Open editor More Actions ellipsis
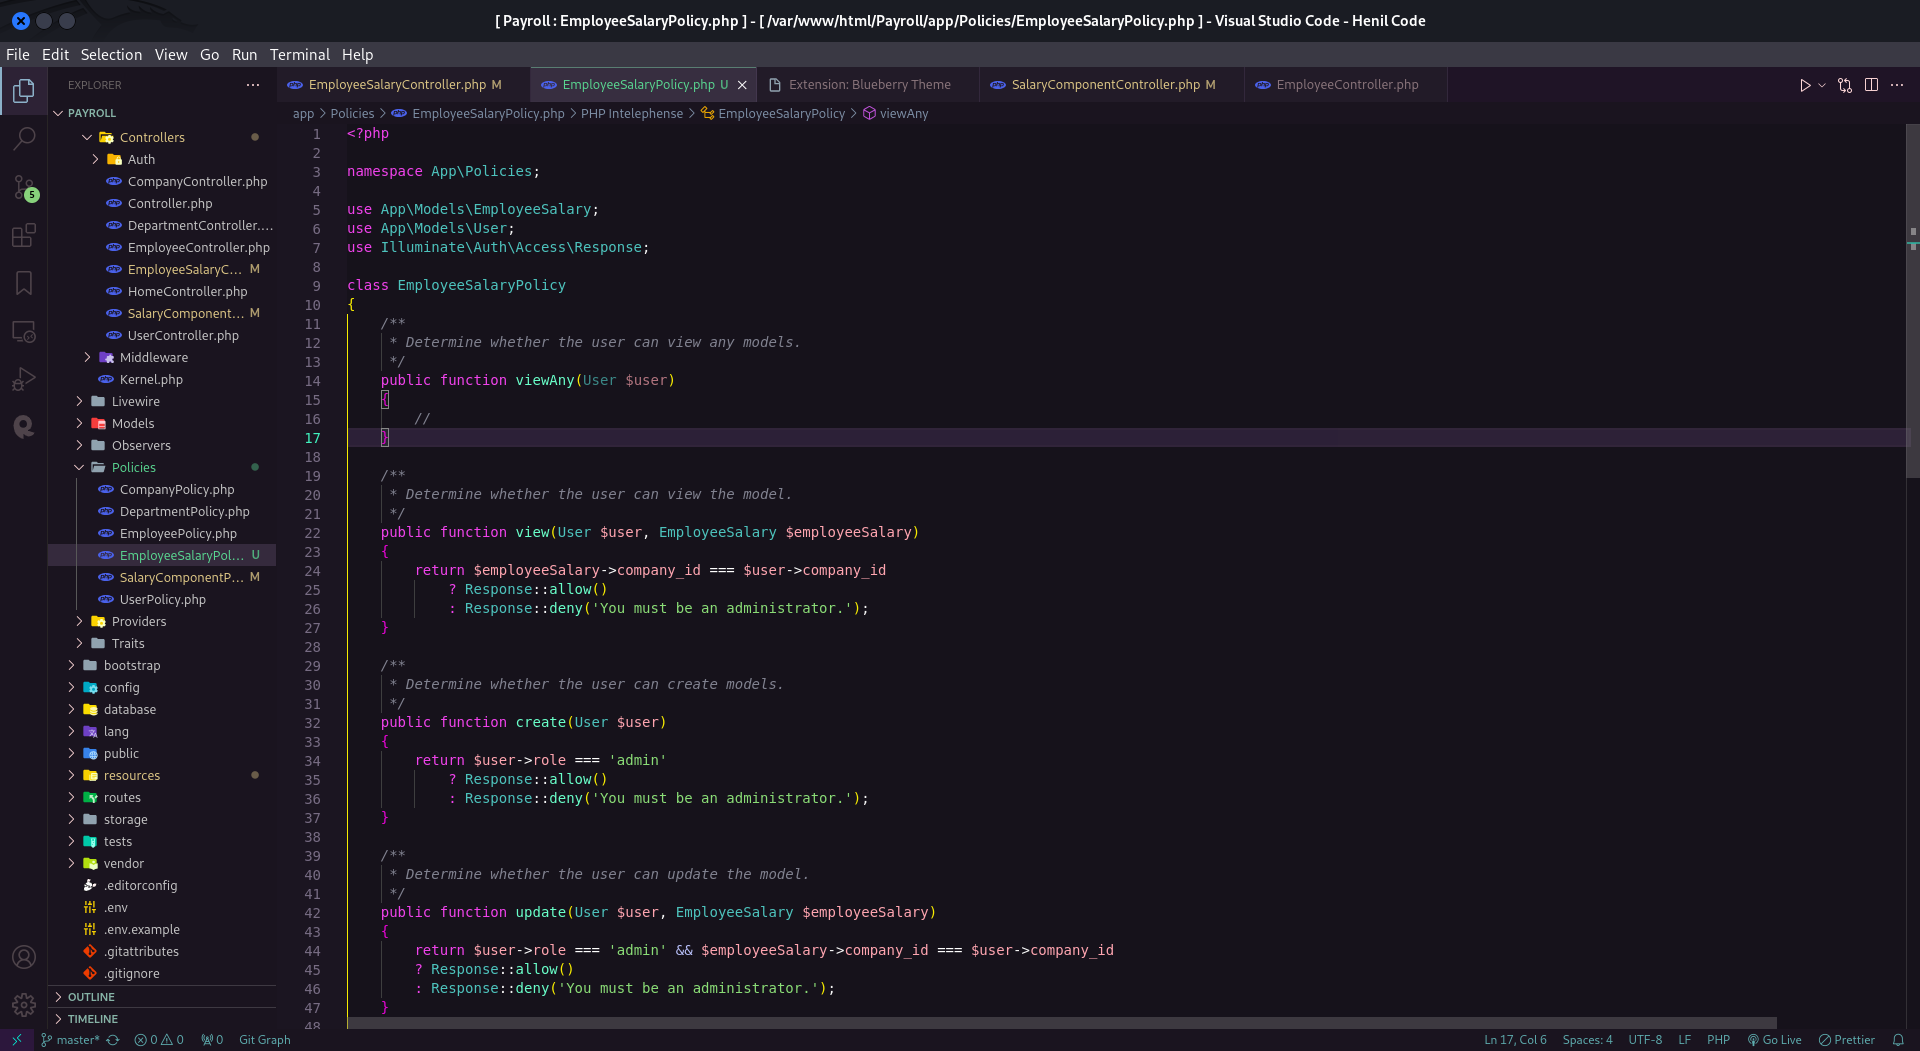Viewport: 1920px width, 1051px height. point(1897,85)
